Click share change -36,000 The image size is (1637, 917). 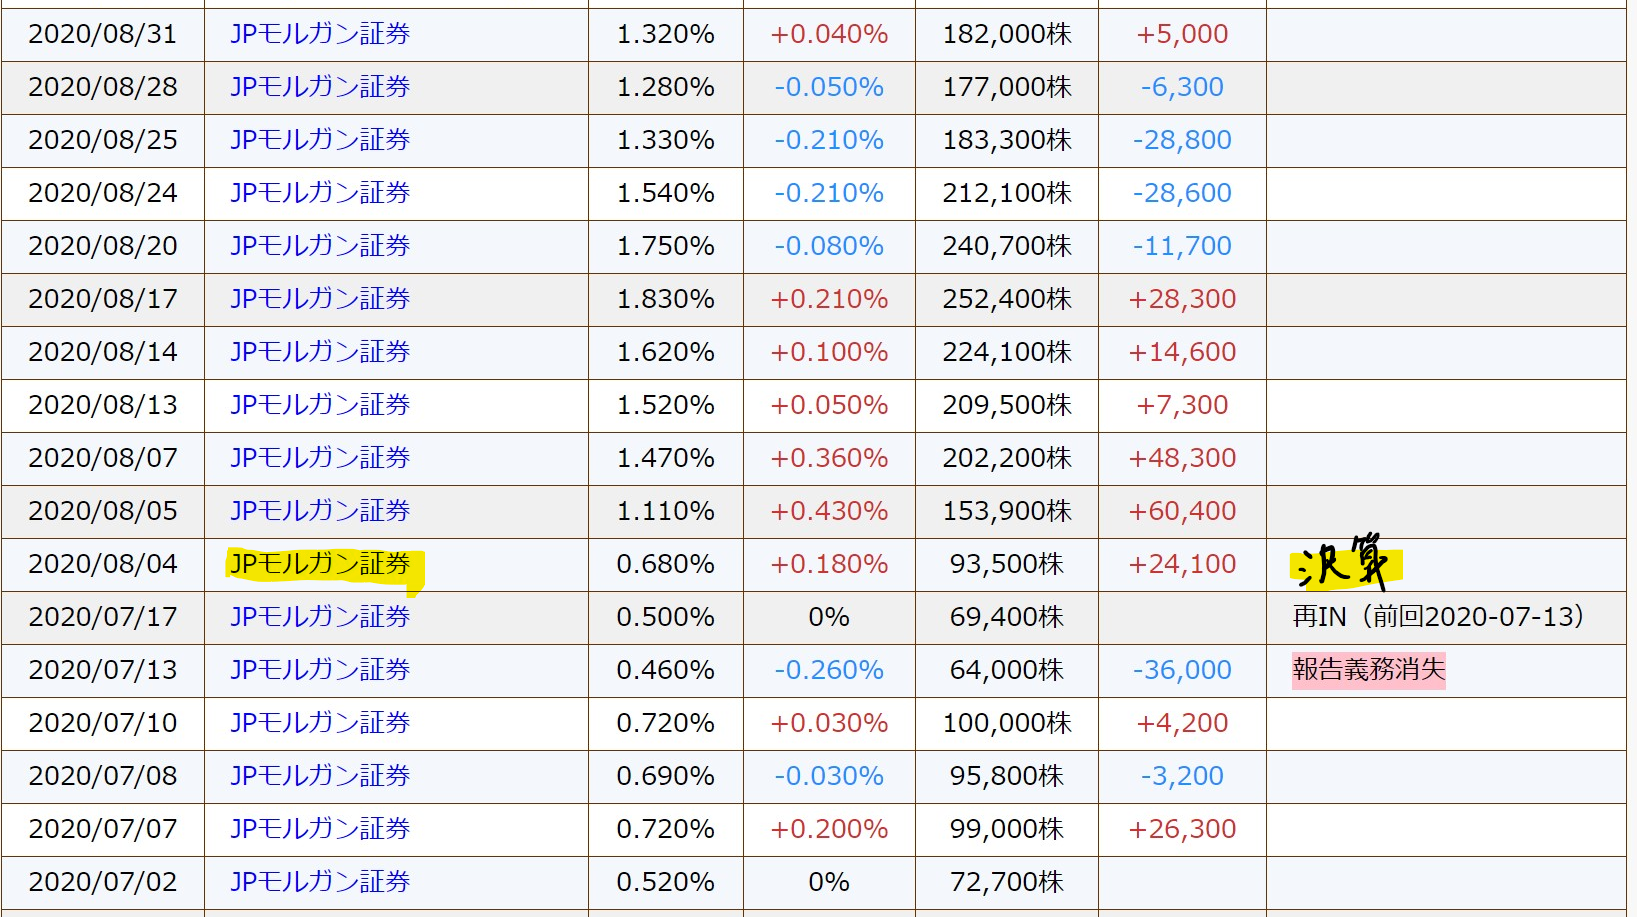pos(1182,670)
